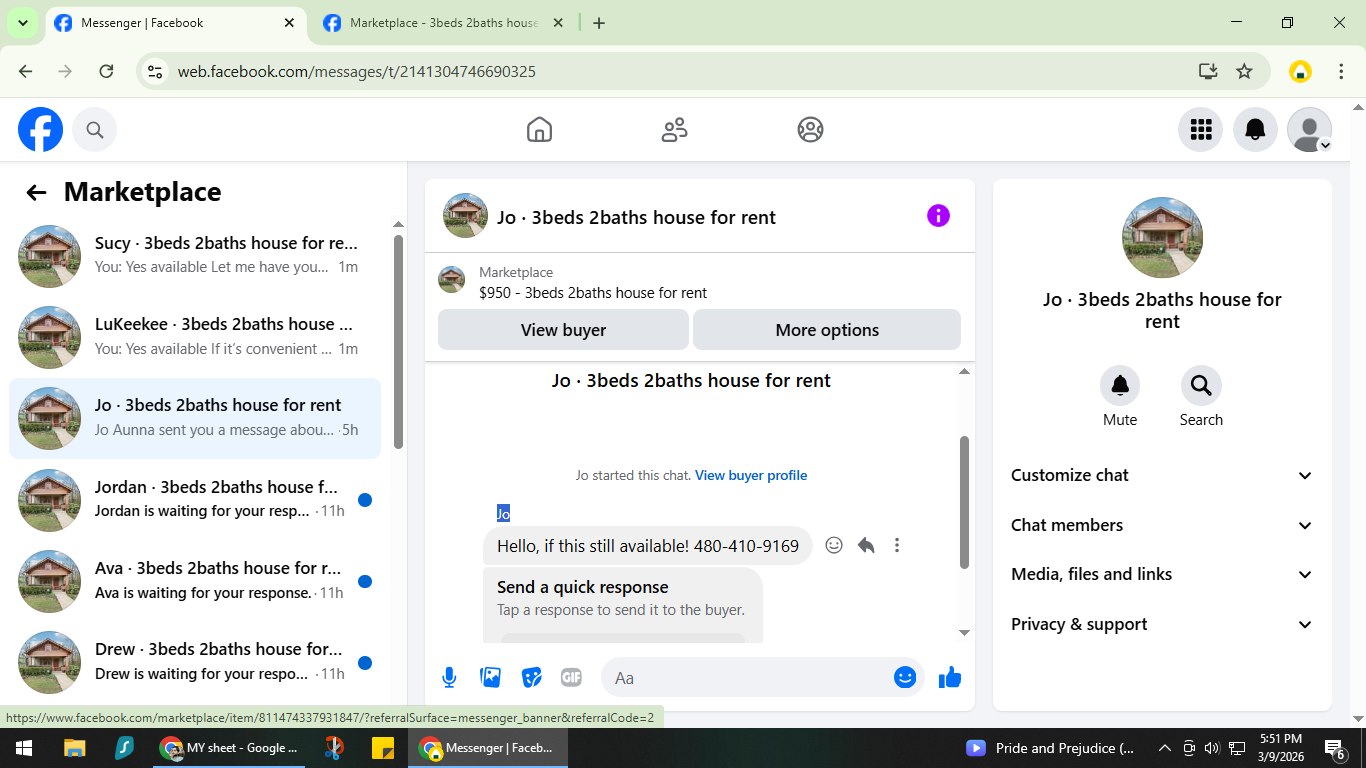Open site information icon in address bar
Viewport: 1366px width, 768px height.
click(x=155, y=71)
